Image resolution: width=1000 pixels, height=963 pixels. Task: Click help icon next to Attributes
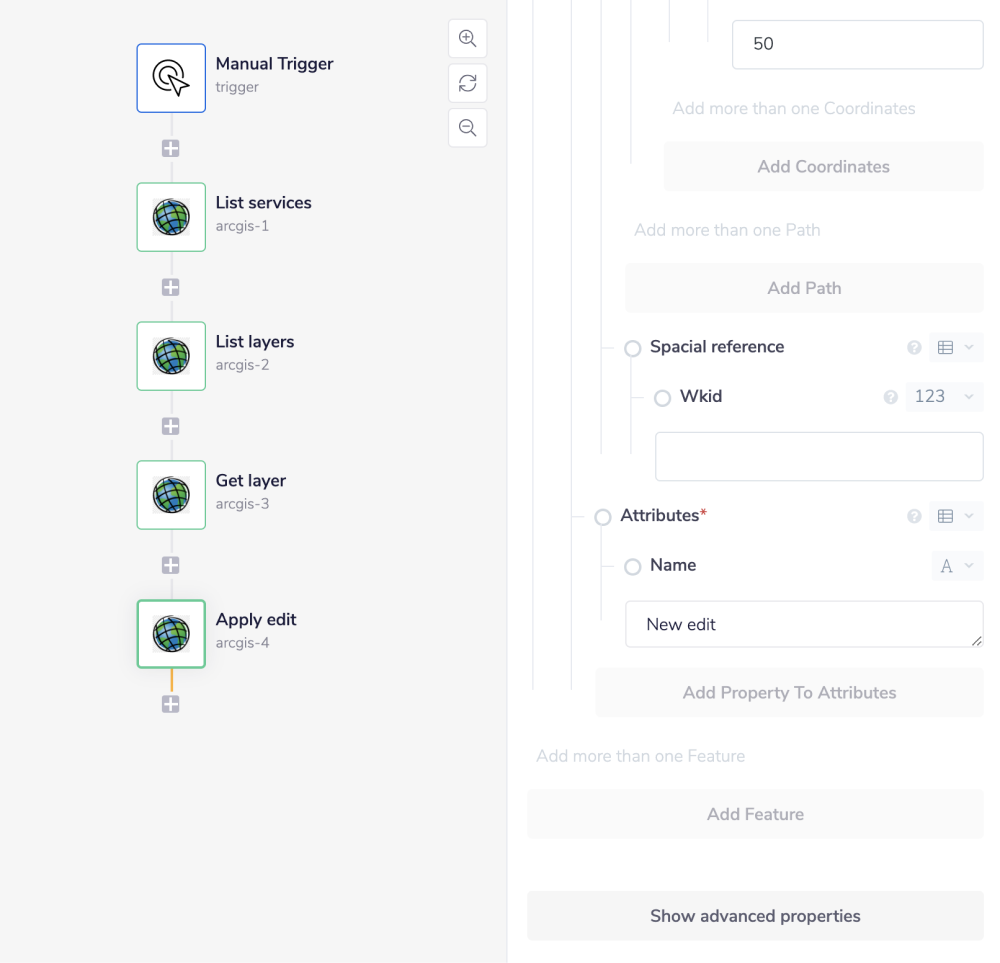click(914, 517)
